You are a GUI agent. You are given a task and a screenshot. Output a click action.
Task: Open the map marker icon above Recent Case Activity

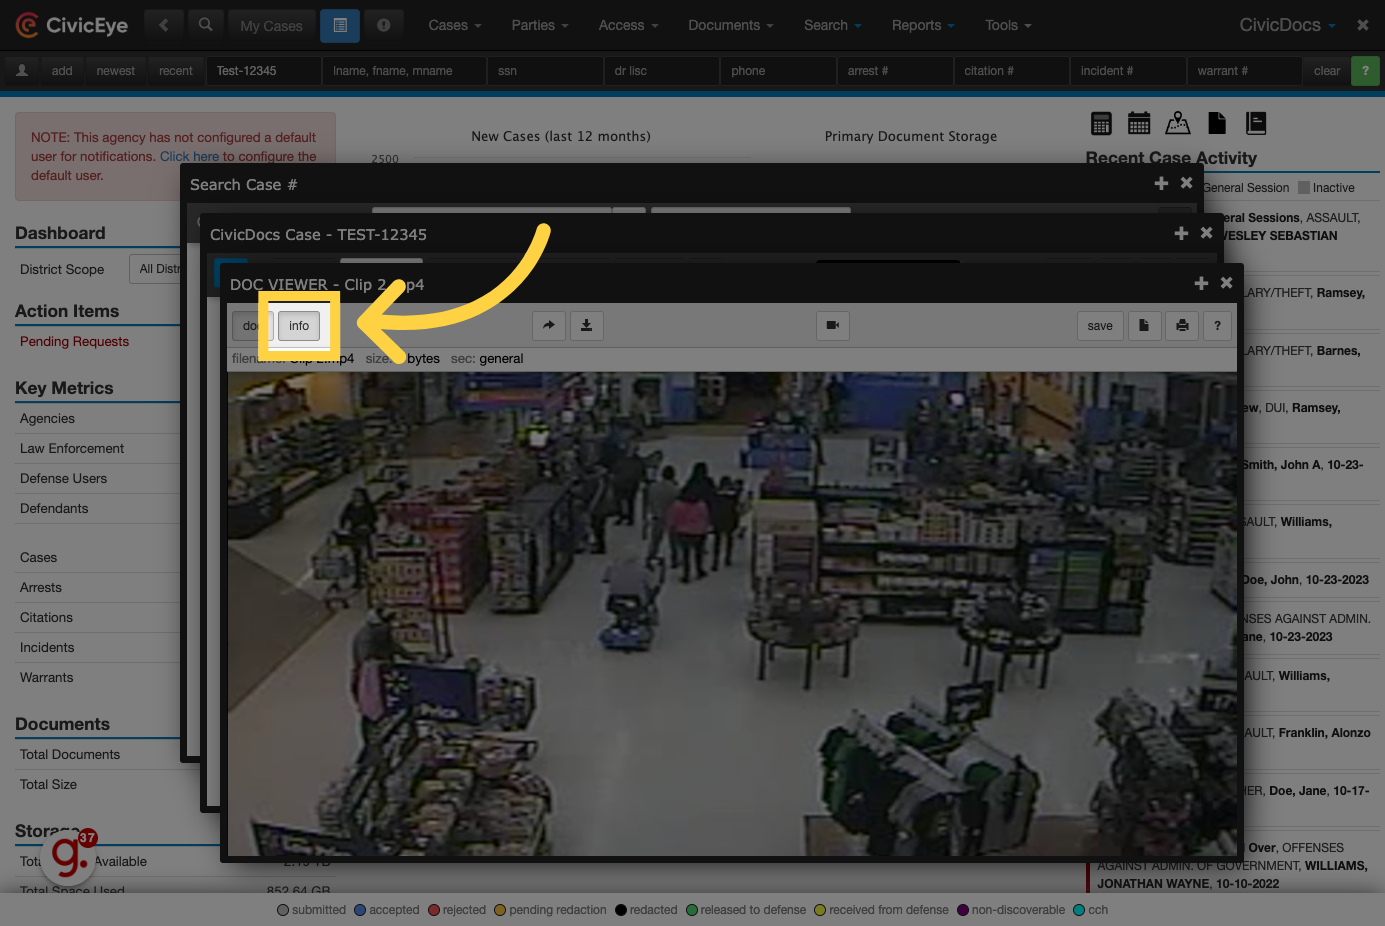tap(1178, 123)
